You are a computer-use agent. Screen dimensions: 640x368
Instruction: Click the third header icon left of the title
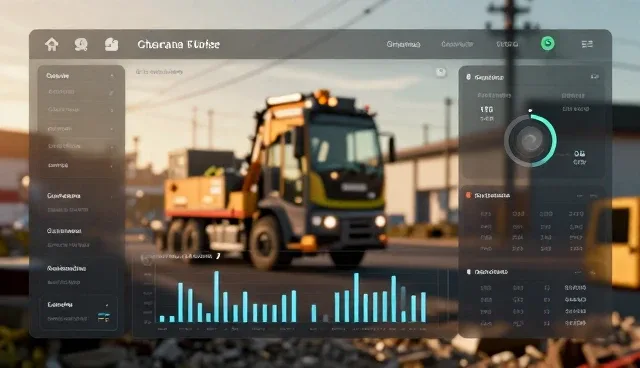click(111, 44)
